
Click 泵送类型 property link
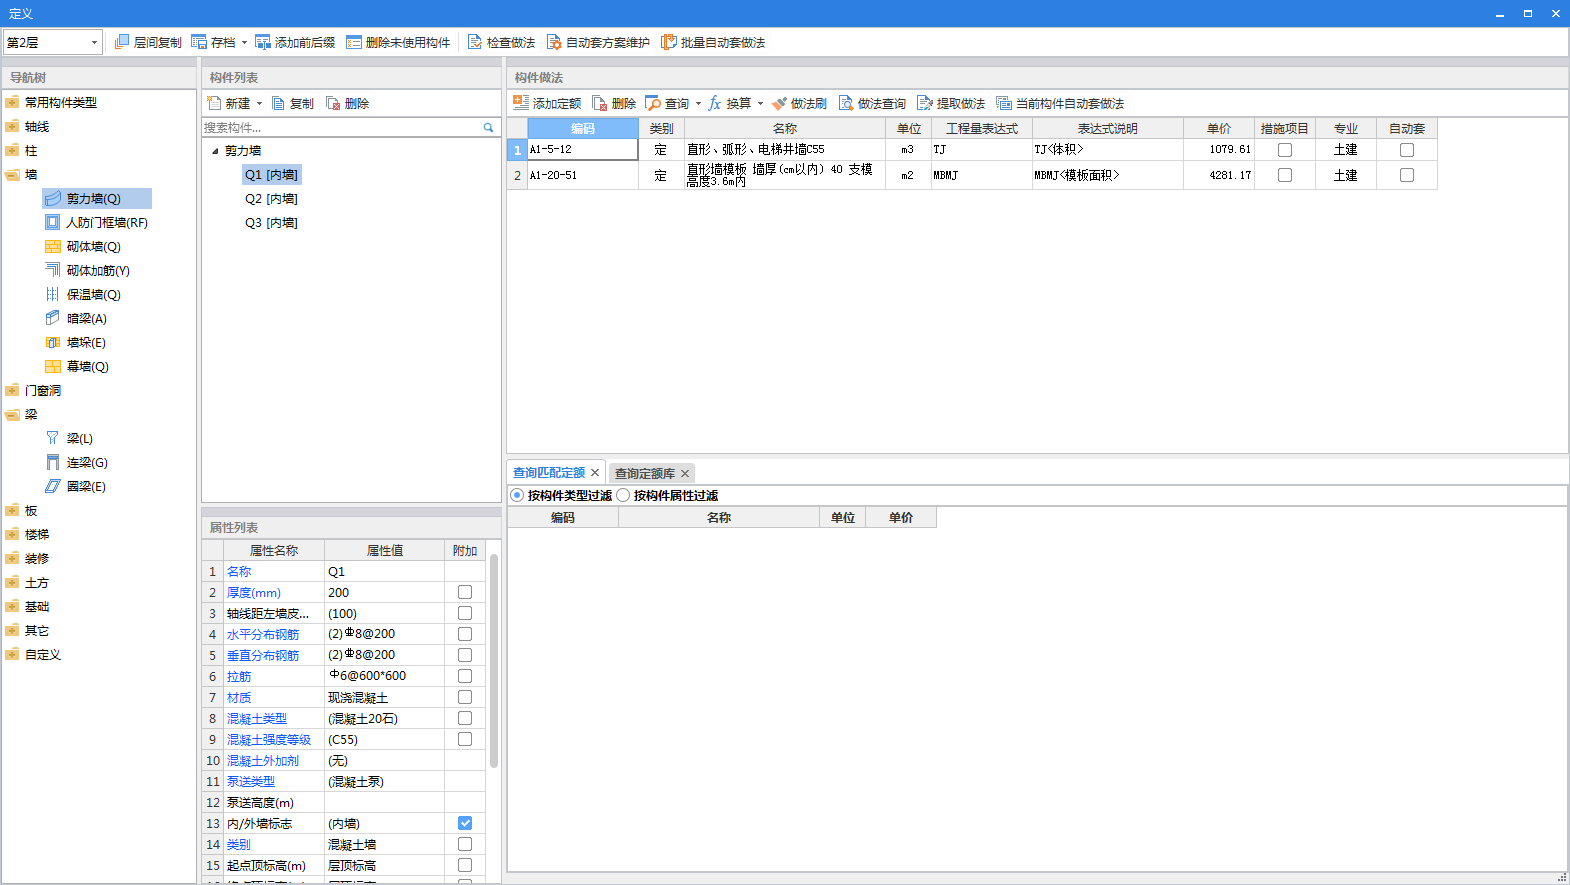[251, 781]
